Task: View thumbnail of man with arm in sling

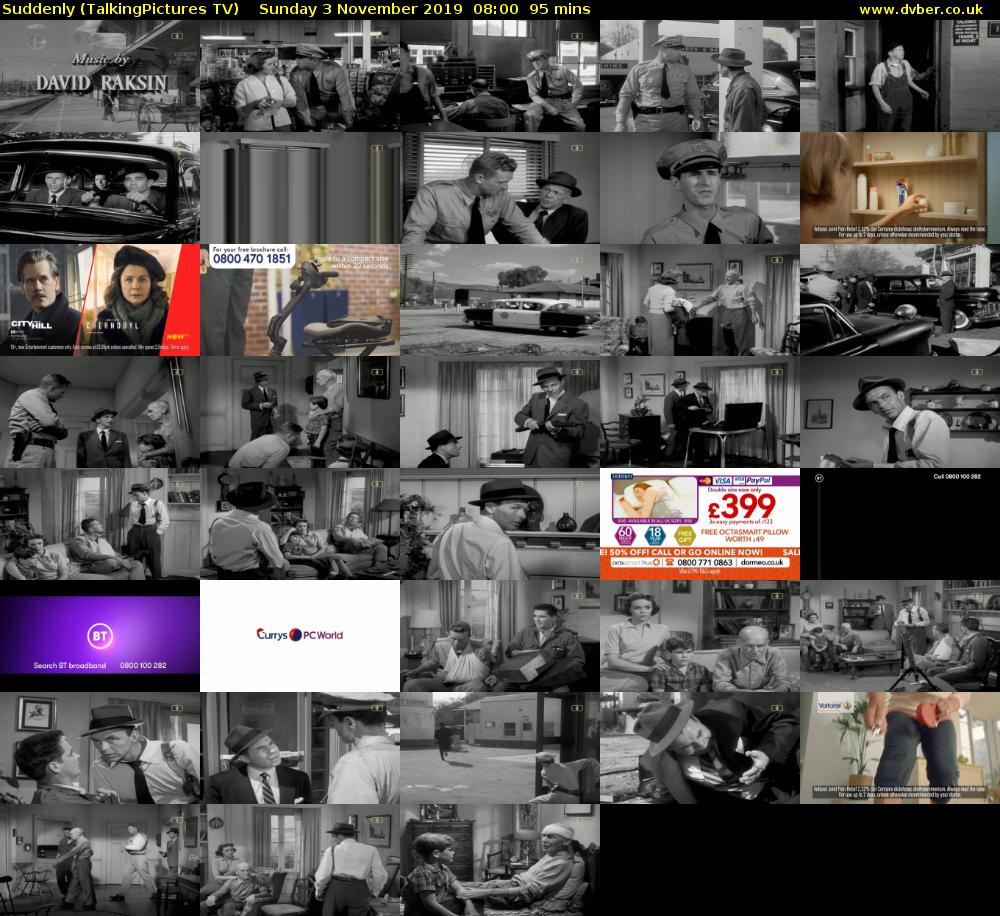Action: tap(500, 636)
